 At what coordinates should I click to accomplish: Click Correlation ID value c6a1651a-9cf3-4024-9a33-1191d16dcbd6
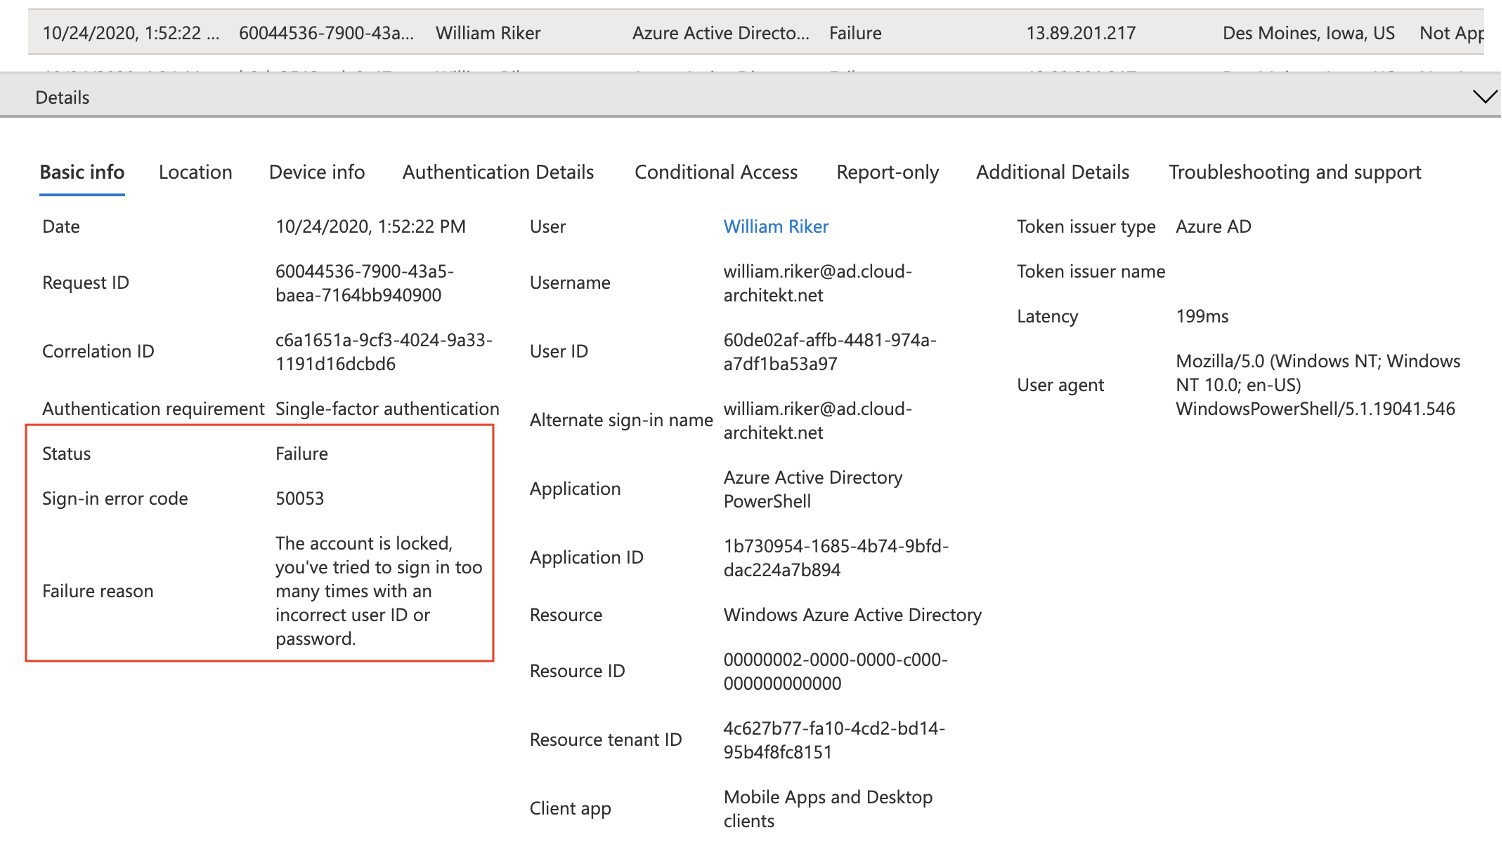tap(384, 352)
